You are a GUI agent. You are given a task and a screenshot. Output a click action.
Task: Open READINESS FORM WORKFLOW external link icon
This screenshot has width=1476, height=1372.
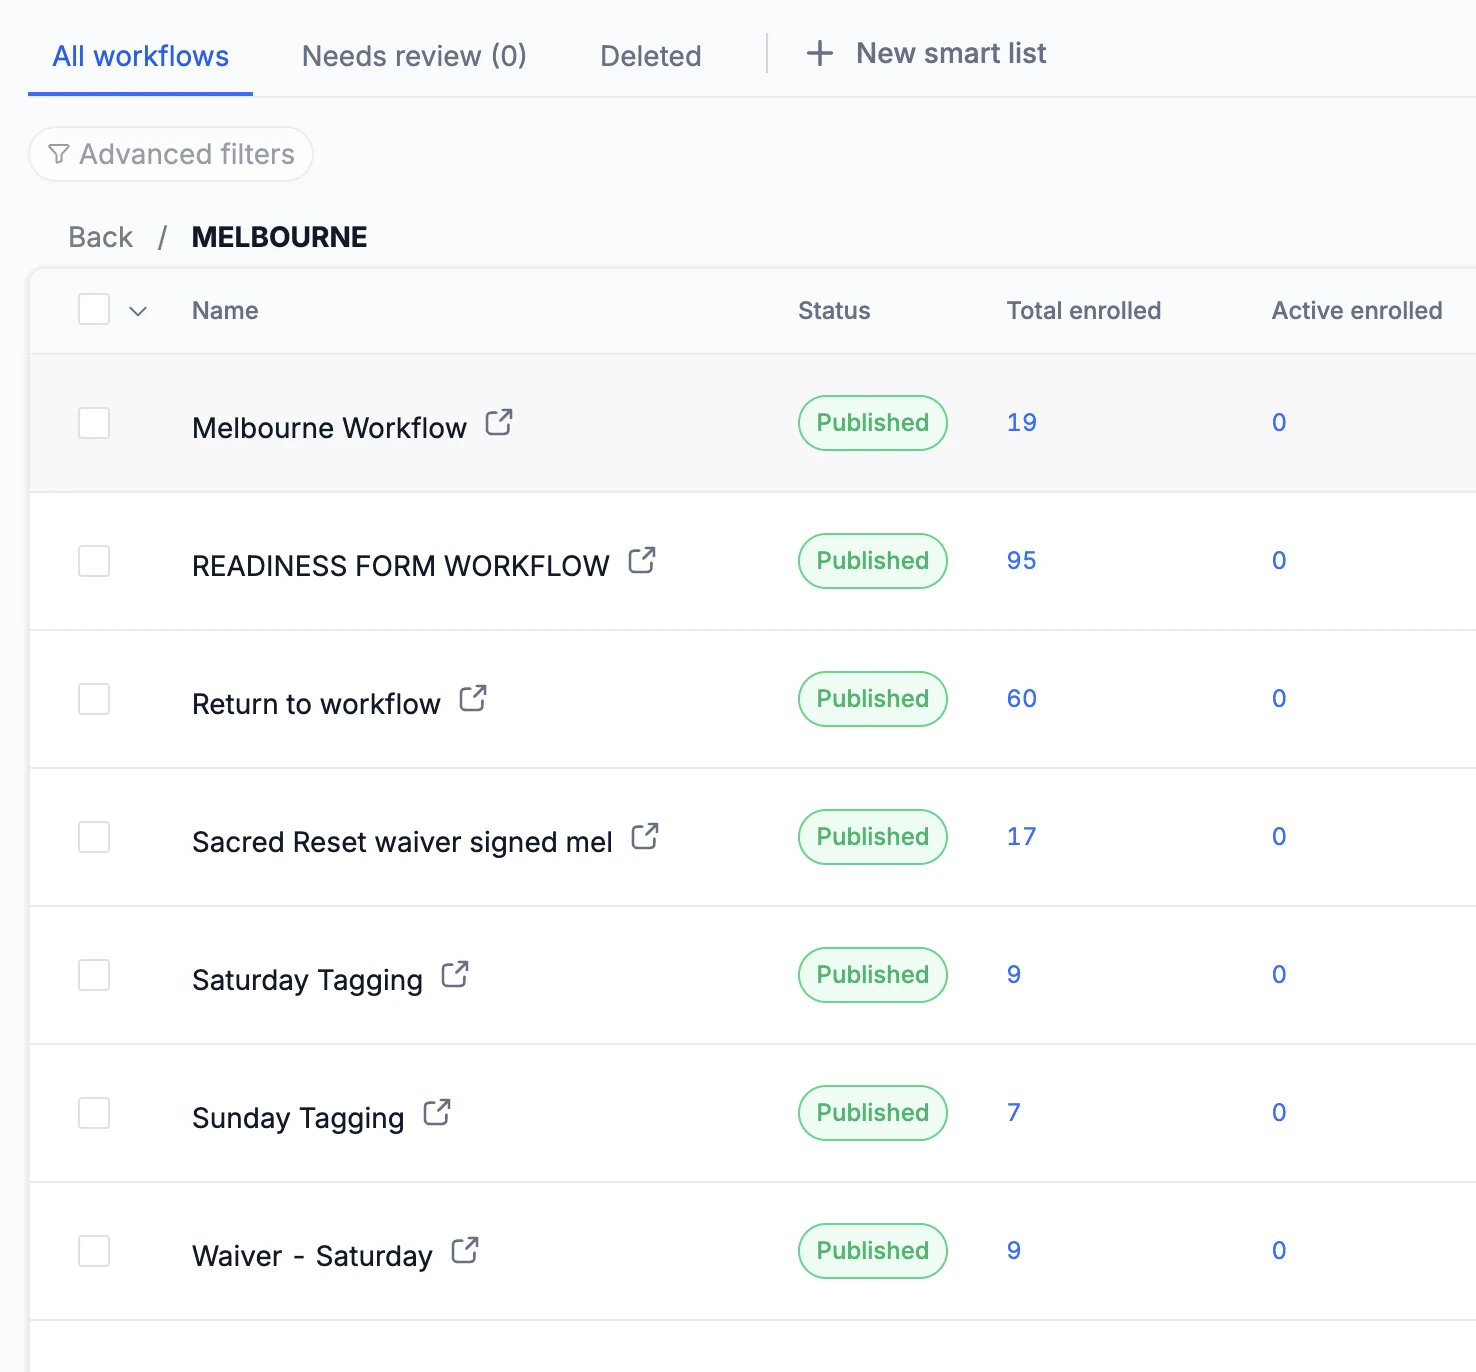click(x=642, y=561)
